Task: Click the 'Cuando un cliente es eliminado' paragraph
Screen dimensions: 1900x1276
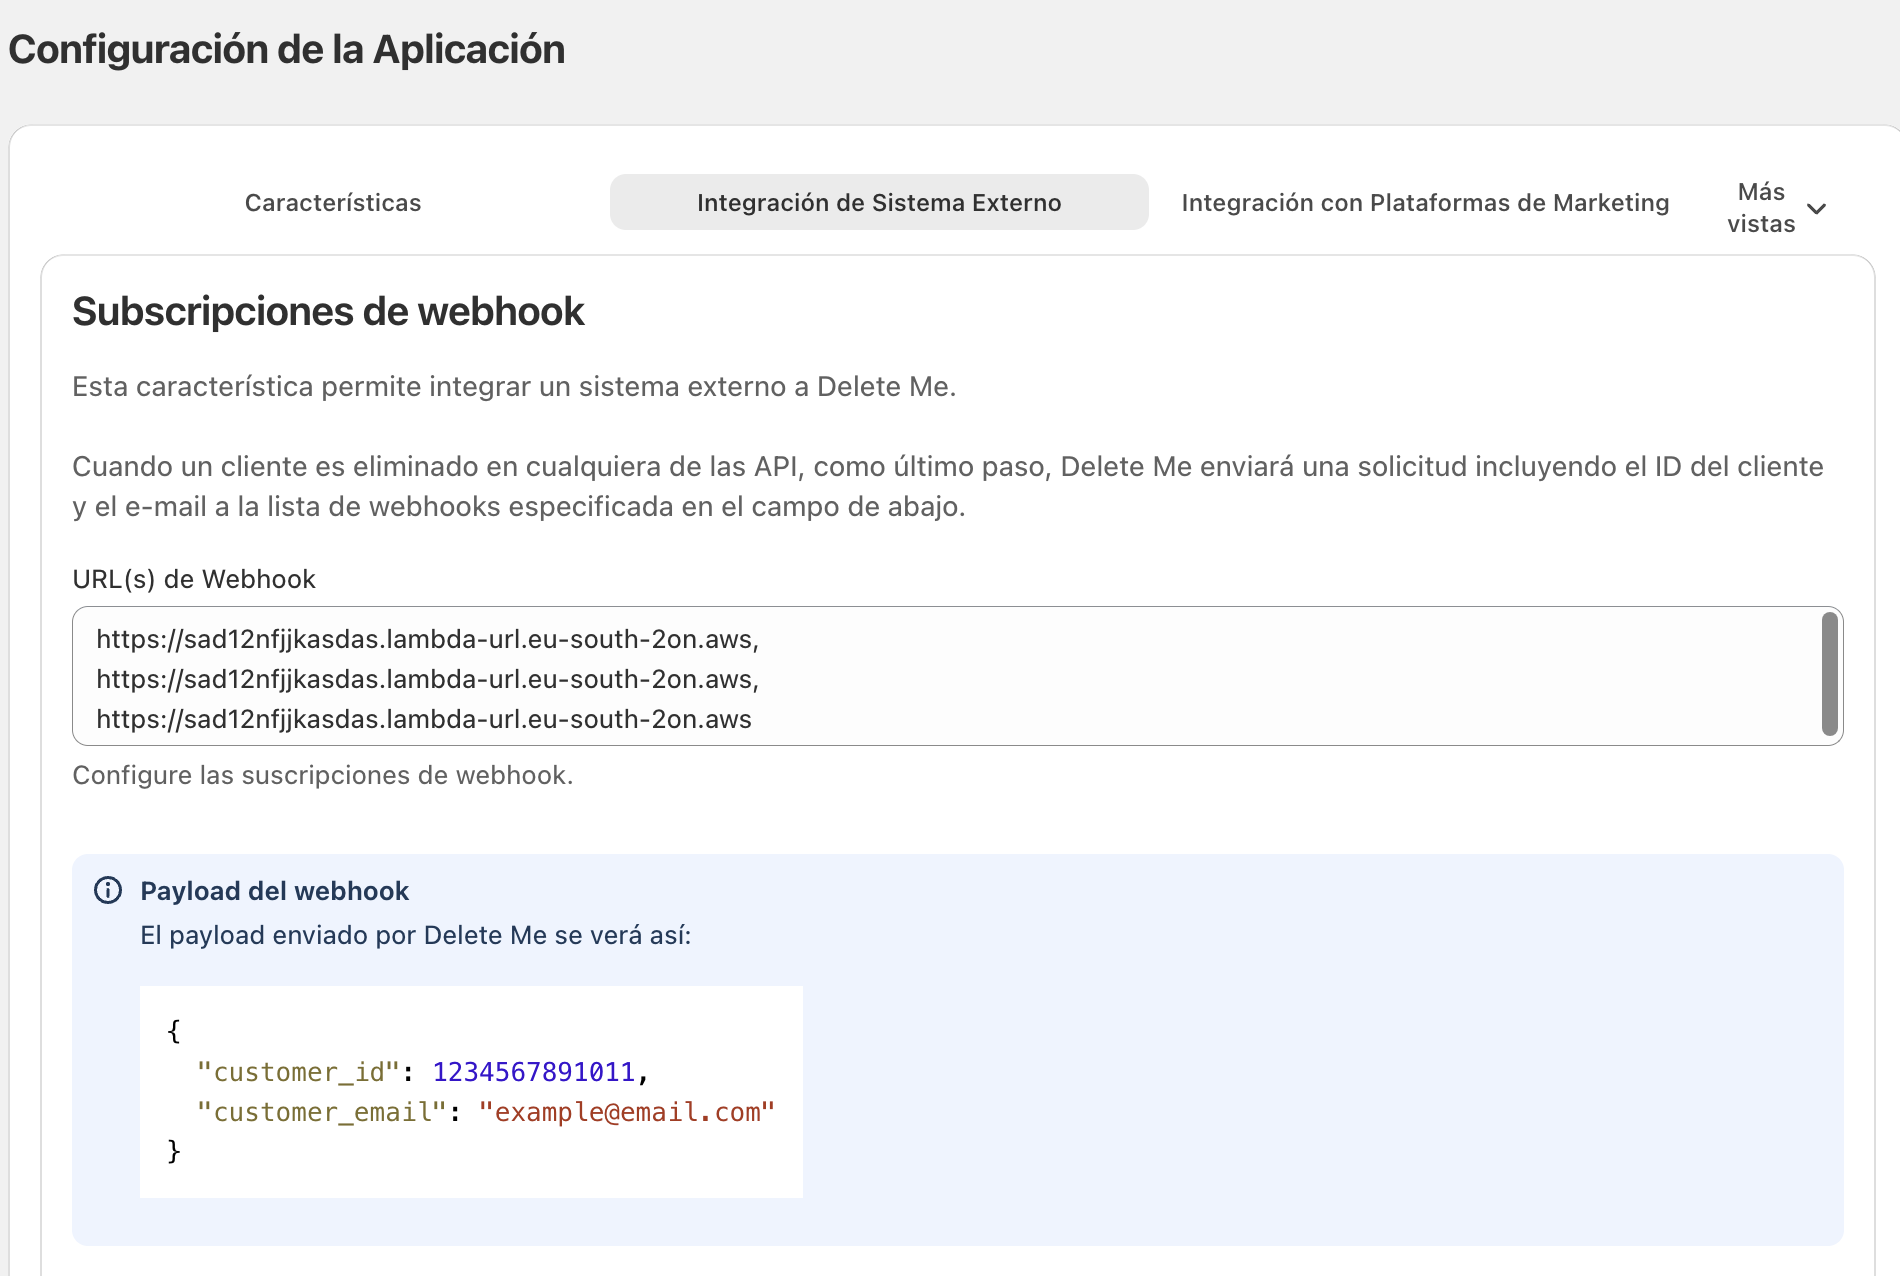Action: (948, 486)
